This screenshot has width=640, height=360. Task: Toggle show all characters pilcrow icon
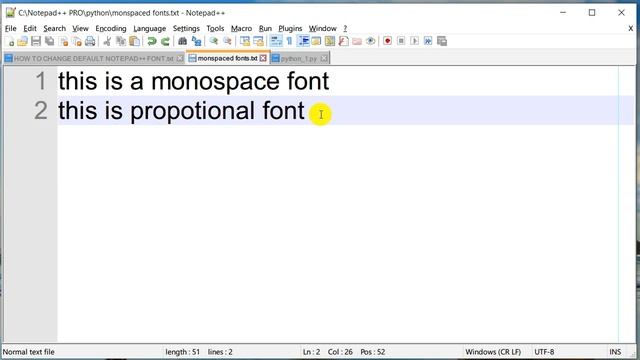[289, 41]
